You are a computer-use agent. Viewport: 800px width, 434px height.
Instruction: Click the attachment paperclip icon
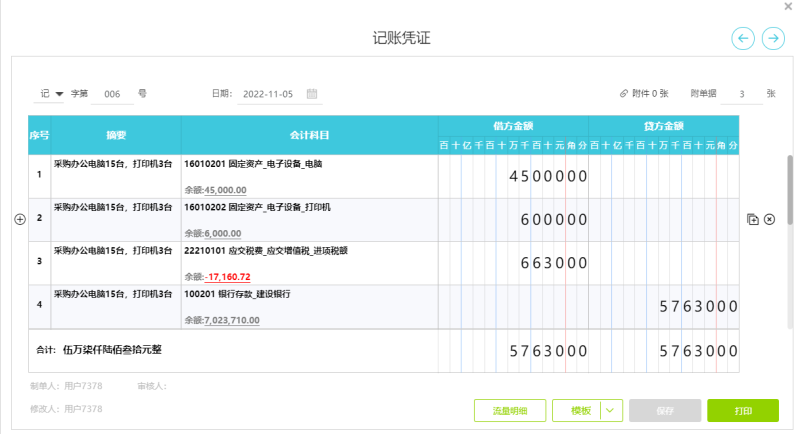tap(624, 94)
